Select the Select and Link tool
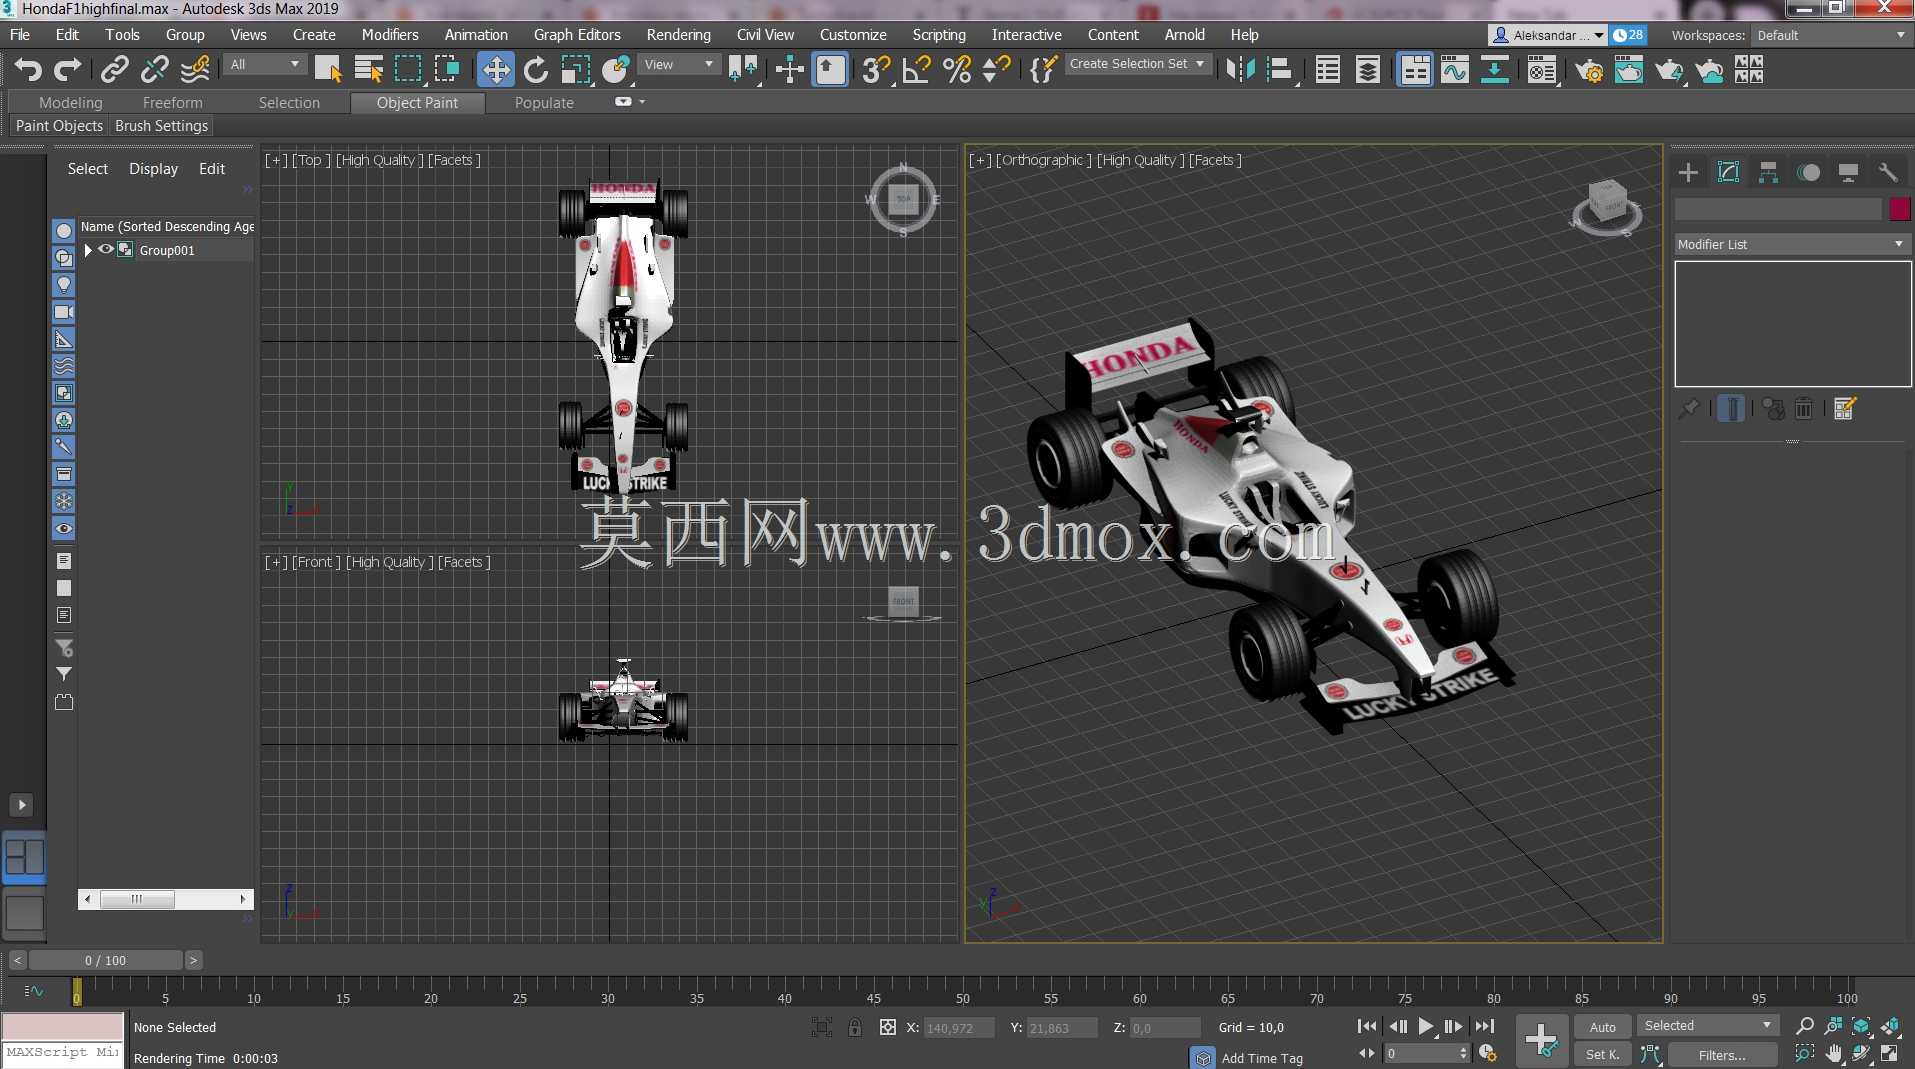Screen dimensions: 1915x1069 point(115,70)
